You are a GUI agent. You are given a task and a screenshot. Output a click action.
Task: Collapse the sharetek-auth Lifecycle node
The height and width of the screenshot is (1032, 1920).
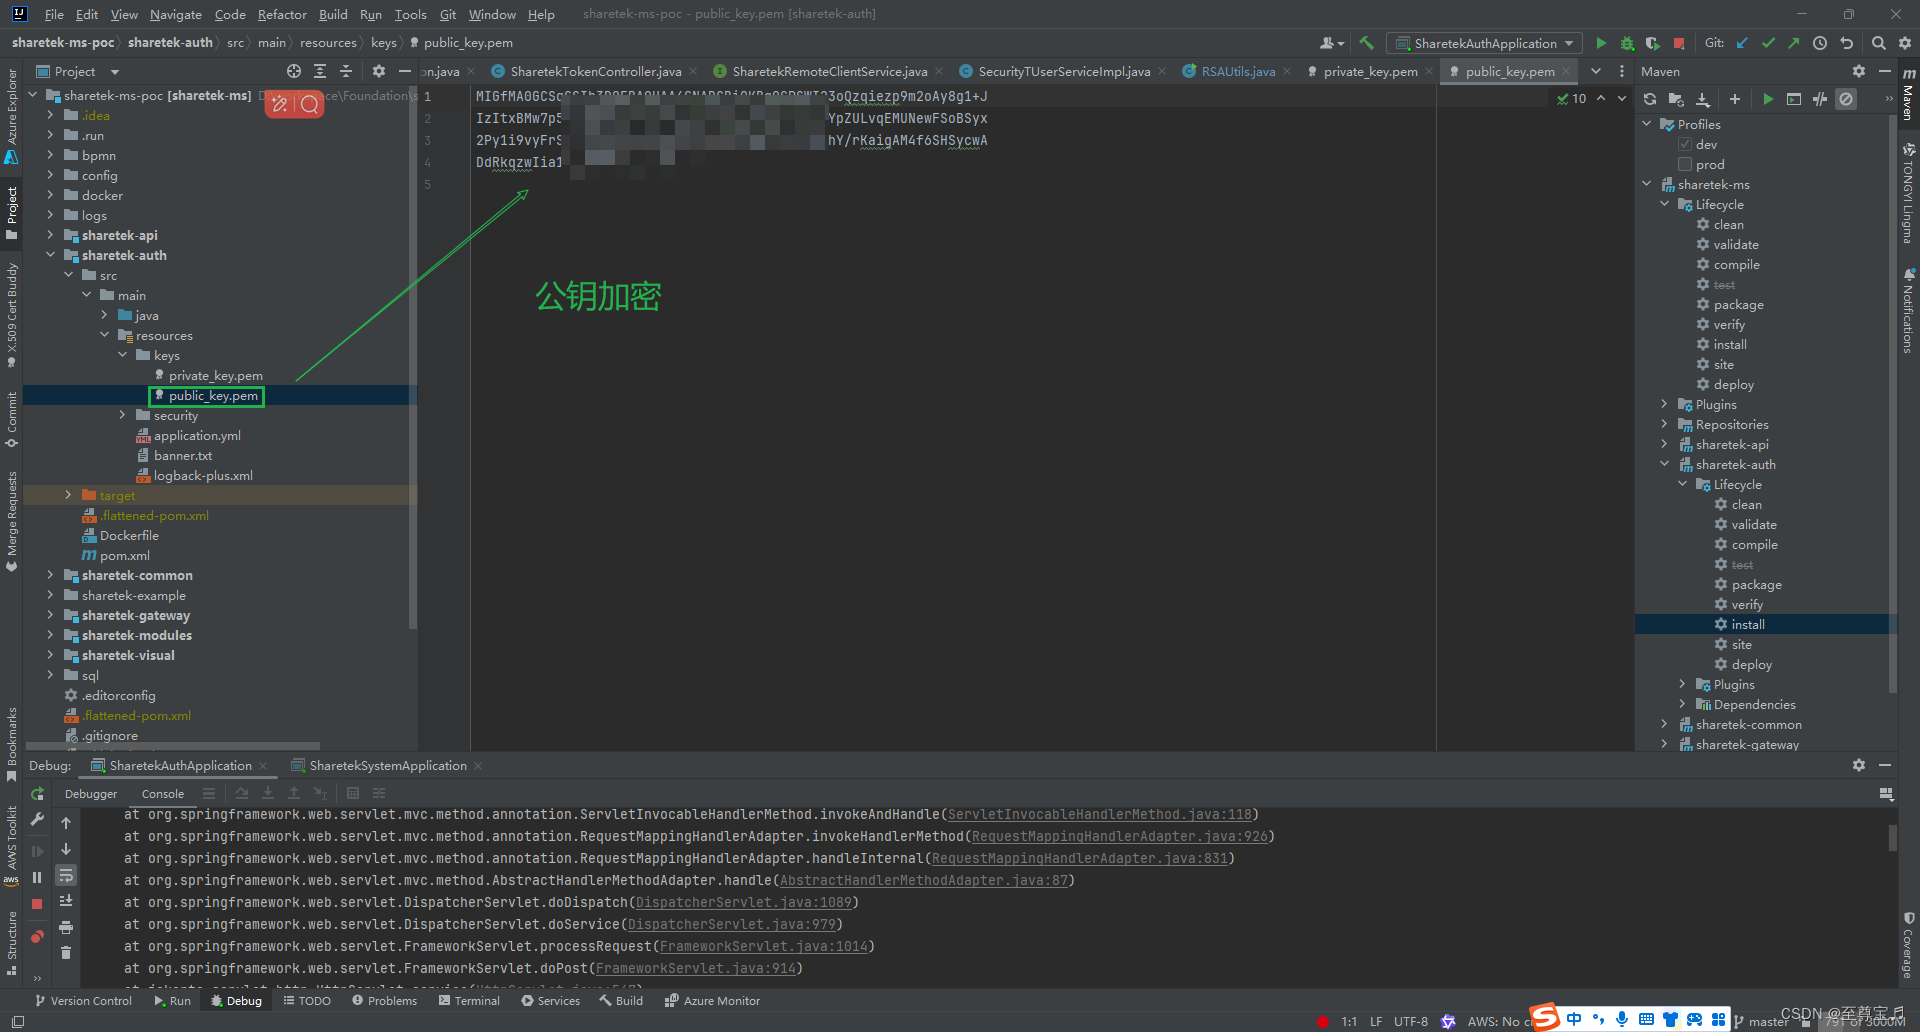[x=1681, y=484]
